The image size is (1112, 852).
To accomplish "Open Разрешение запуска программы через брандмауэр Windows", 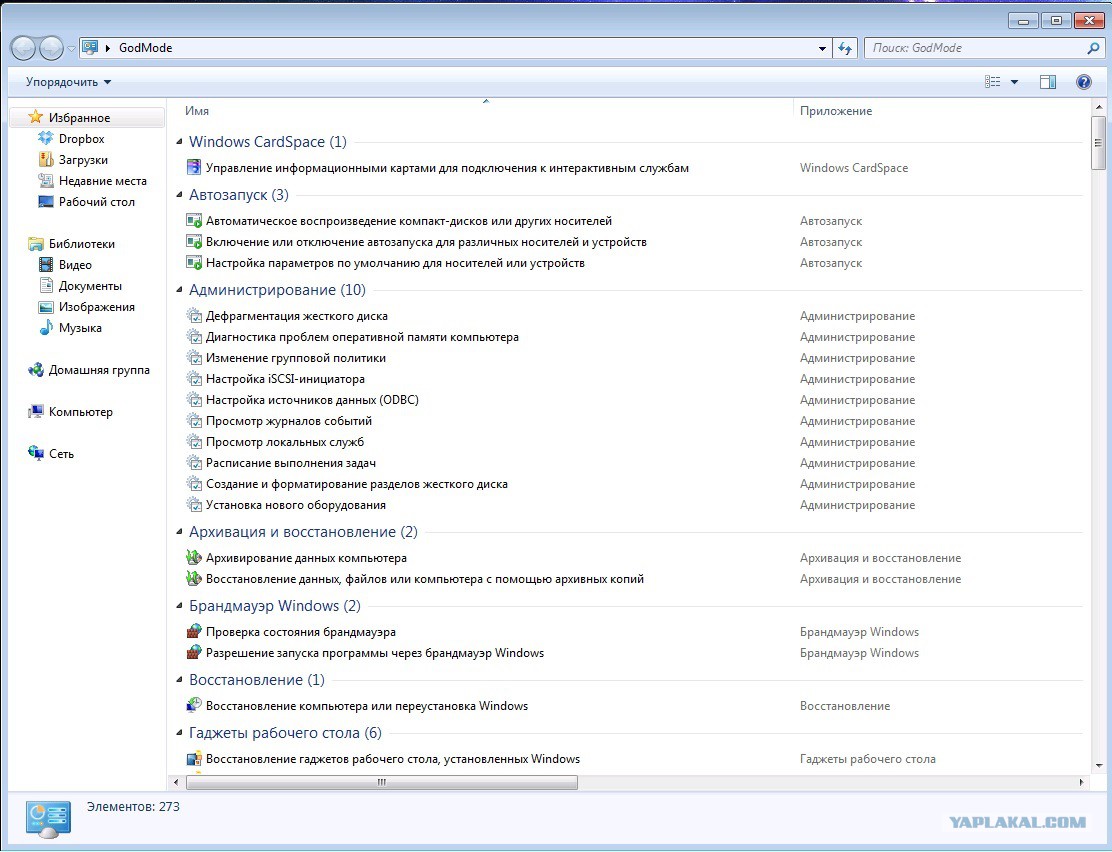I will 374,653.
